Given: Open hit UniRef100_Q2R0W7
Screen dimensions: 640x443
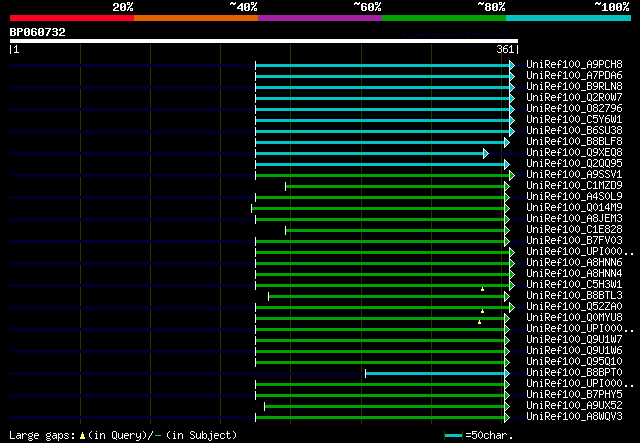Looking at the screenshot, I should click(574, 97).
